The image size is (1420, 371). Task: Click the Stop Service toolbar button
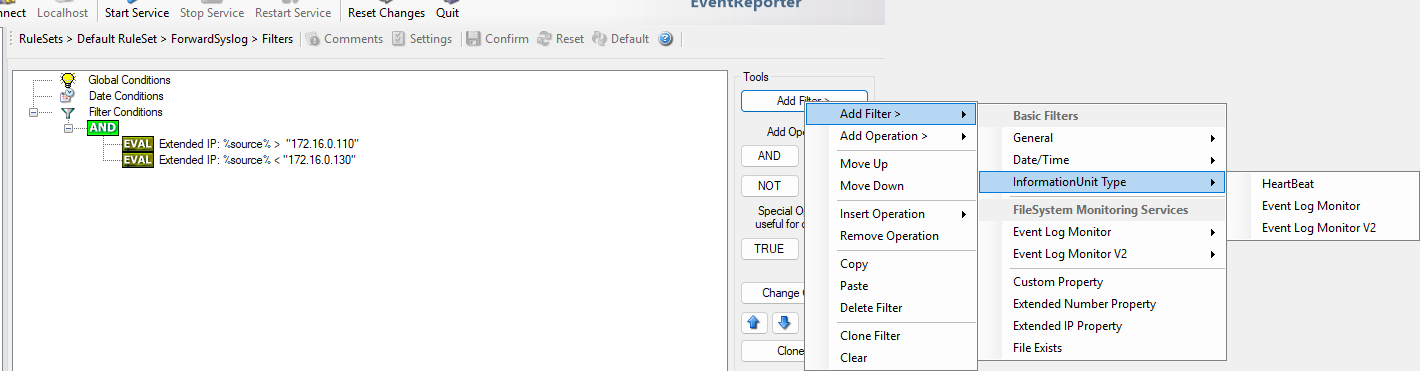coord(212,13)
